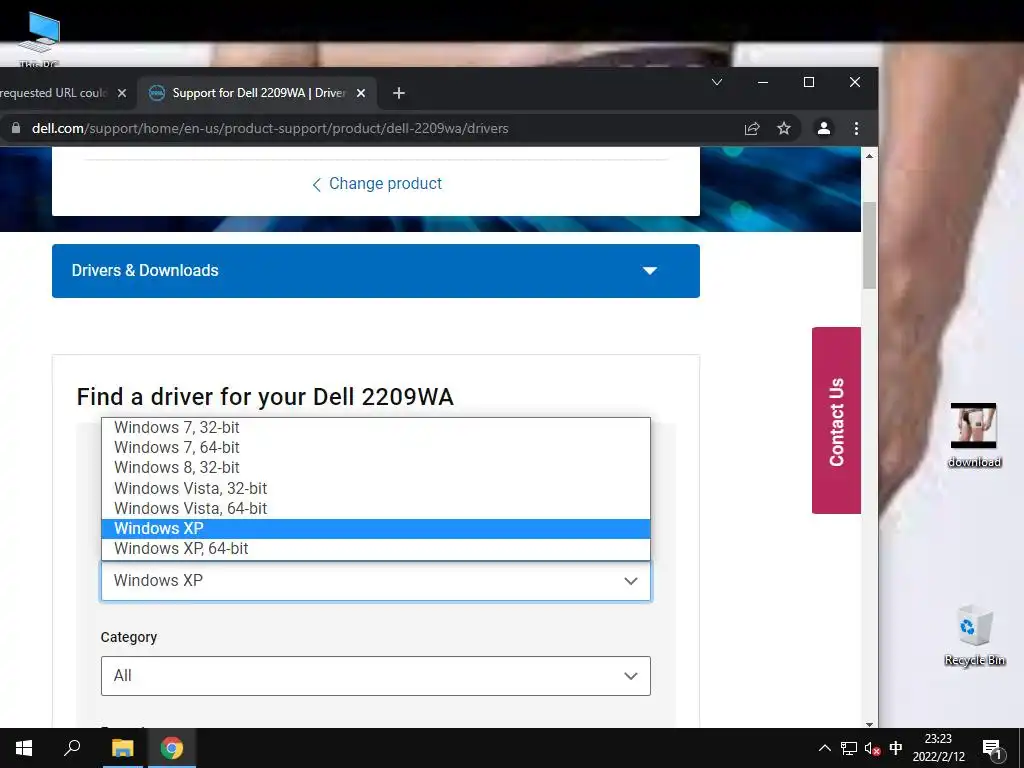Click the address bar URL
The height and width of the screenshot is (768, 1024).
[x=270, y=129]
